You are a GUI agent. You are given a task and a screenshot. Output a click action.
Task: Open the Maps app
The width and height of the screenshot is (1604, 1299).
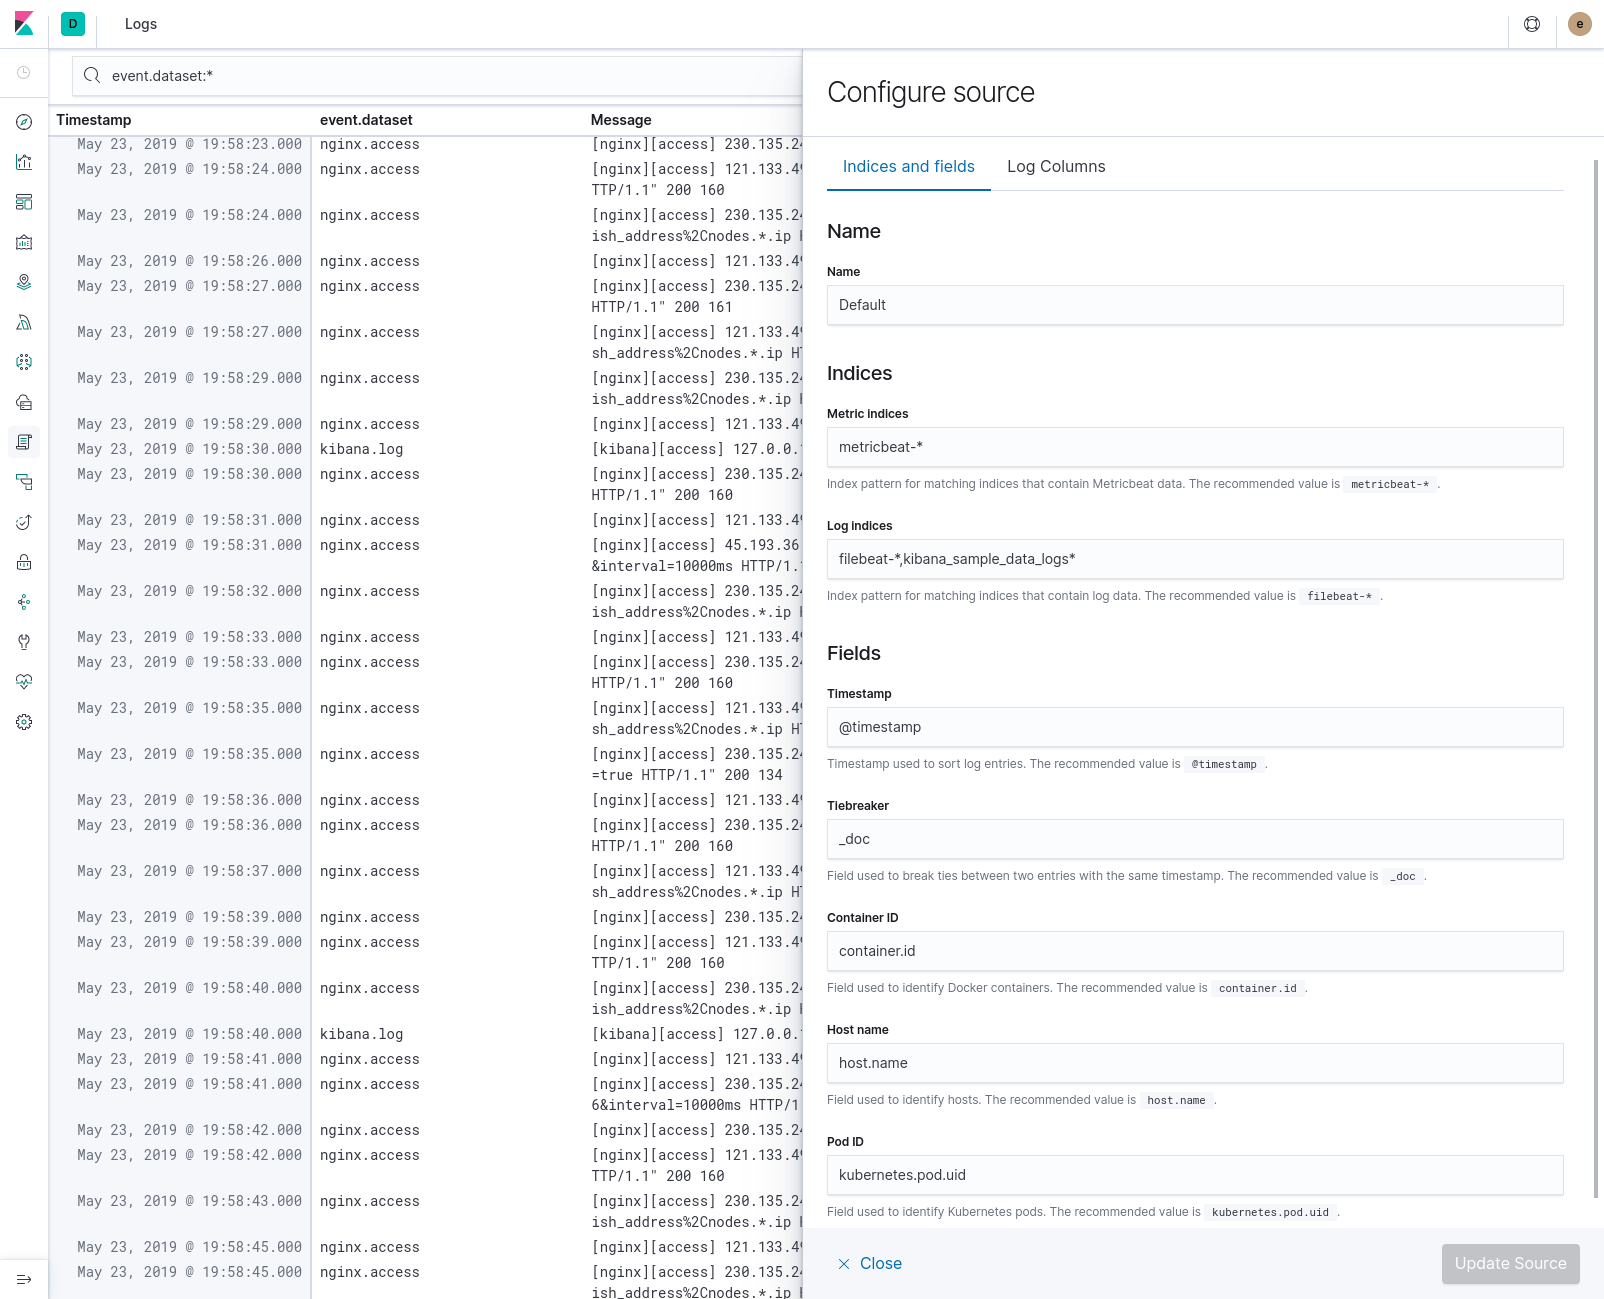(23, 281)
